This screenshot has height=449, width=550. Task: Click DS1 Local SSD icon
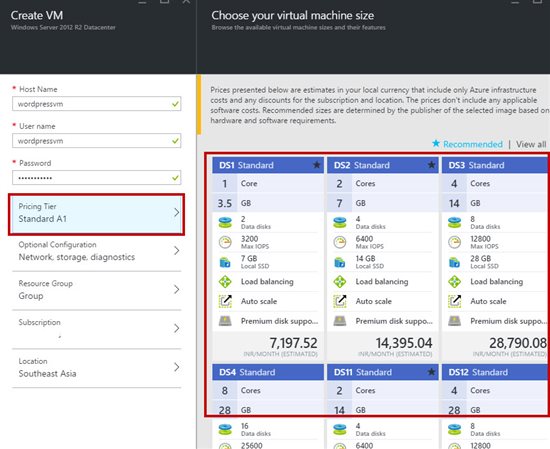[225, 262]
